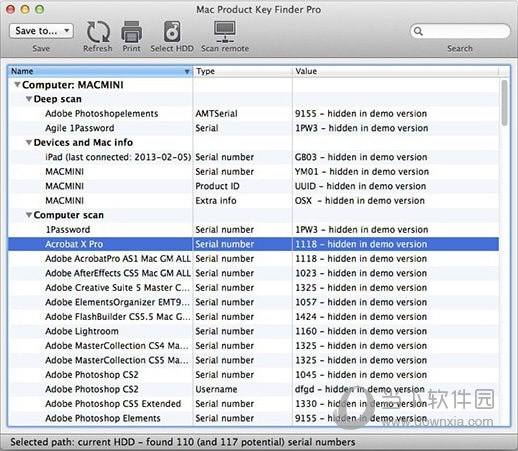Select the MACMINI Serial number row
This screenshot has width=518, height=451.
[253, 172]
